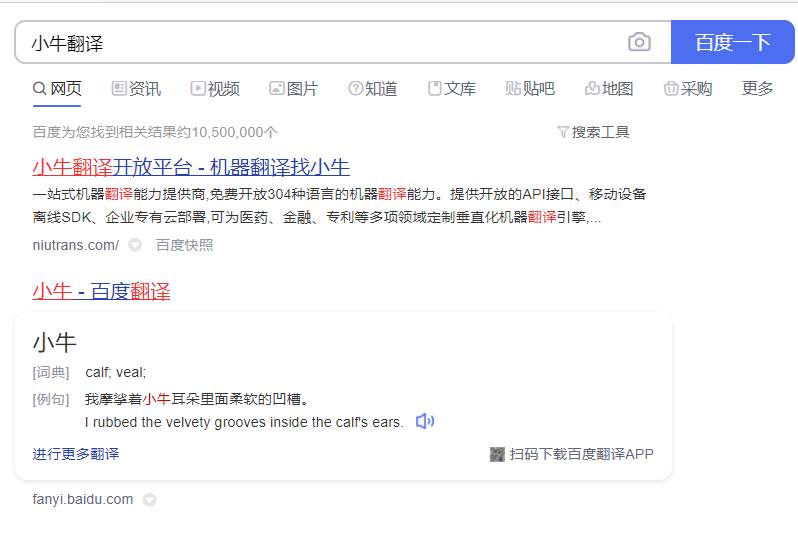Click the camera image-search icon

click(x=639, y=42)
